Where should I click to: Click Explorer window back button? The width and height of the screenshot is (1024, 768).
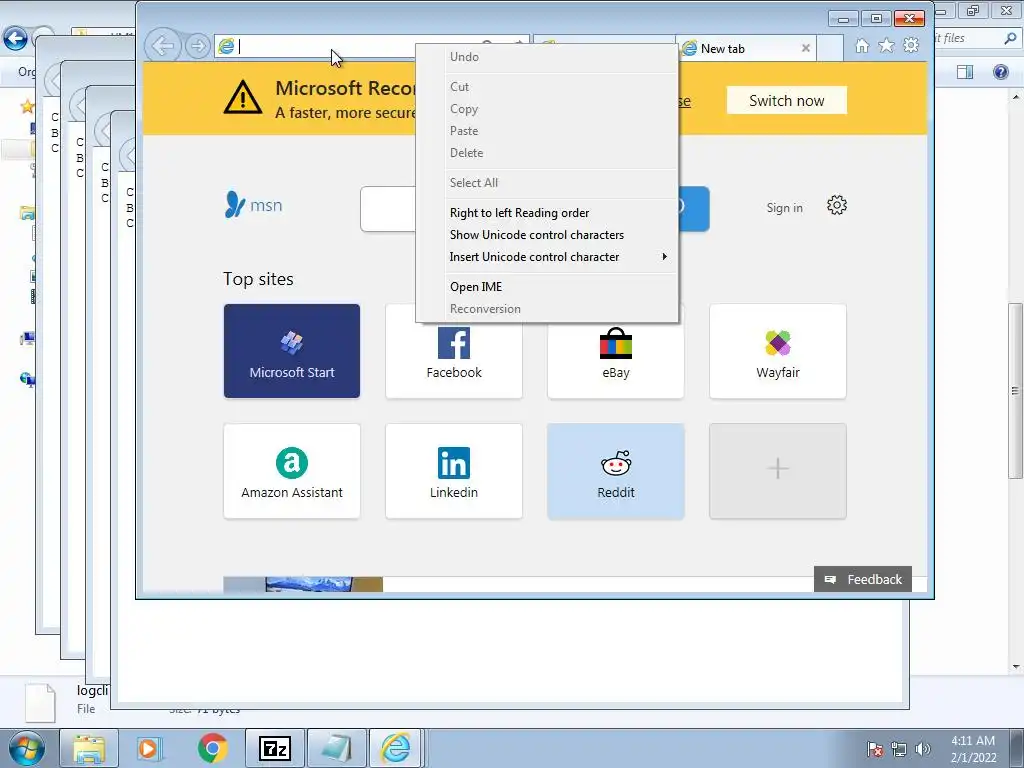pos(15,39)
